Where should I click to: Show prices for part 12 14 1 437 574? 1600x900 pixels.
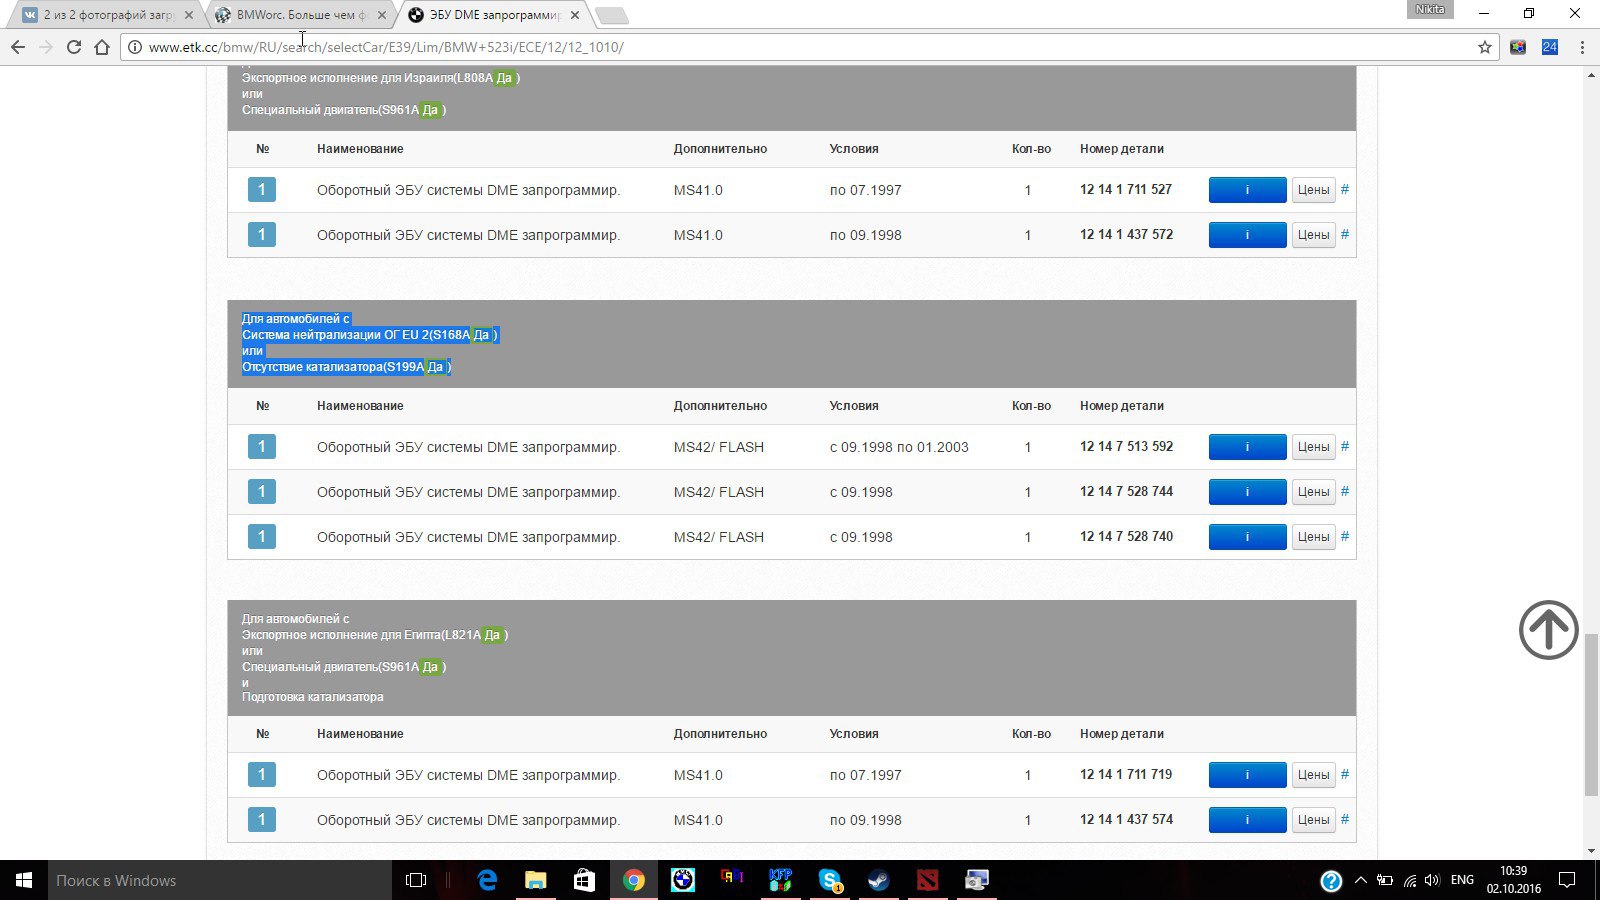(x=1313, y=820)
